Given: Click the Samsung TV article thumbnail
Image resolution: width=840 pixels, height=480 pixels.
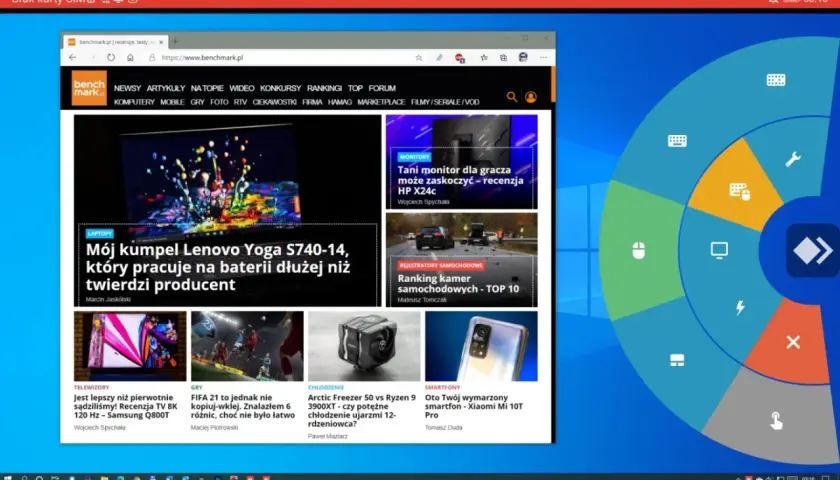Looking at the screenshot, I should pyautogui.click(x=130, y=346).
